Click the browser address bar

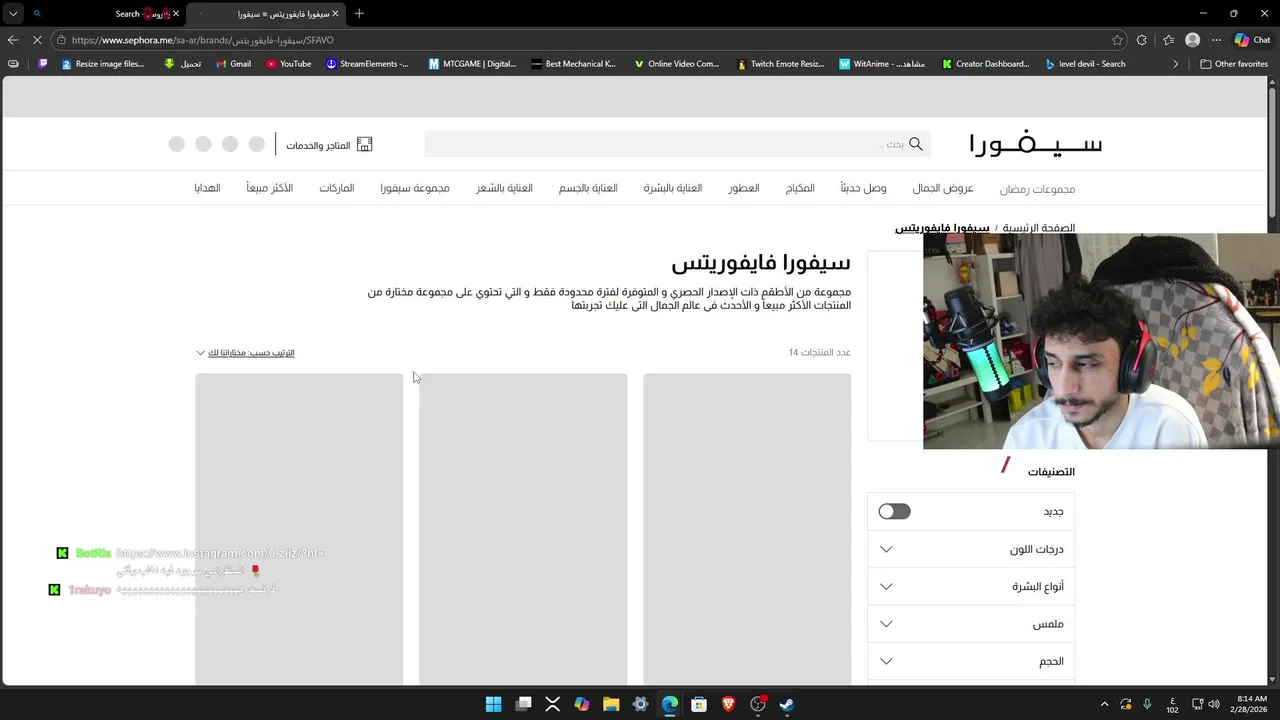coord(580,40)
